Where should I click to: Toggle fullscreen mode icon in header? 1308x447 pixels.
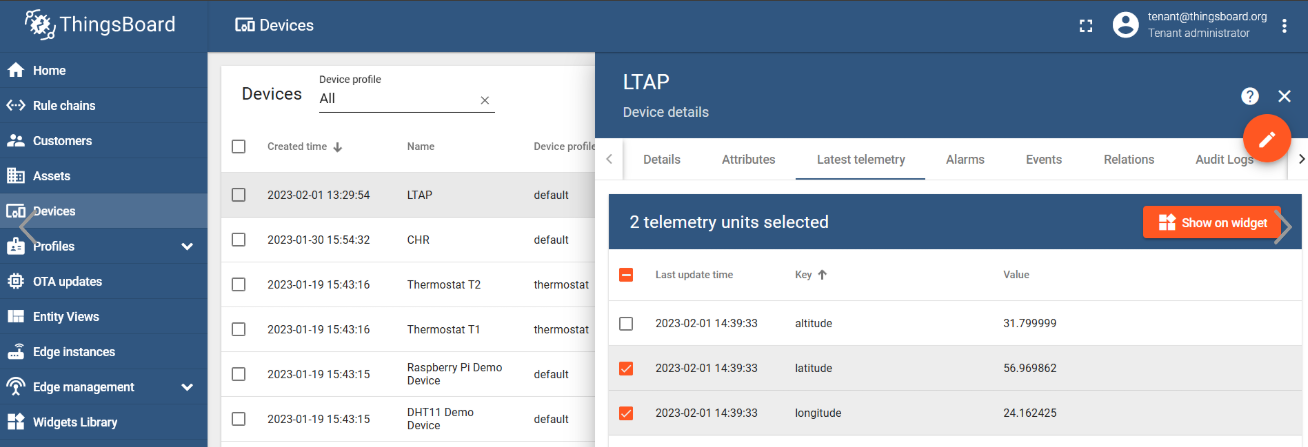point(1085,26)
